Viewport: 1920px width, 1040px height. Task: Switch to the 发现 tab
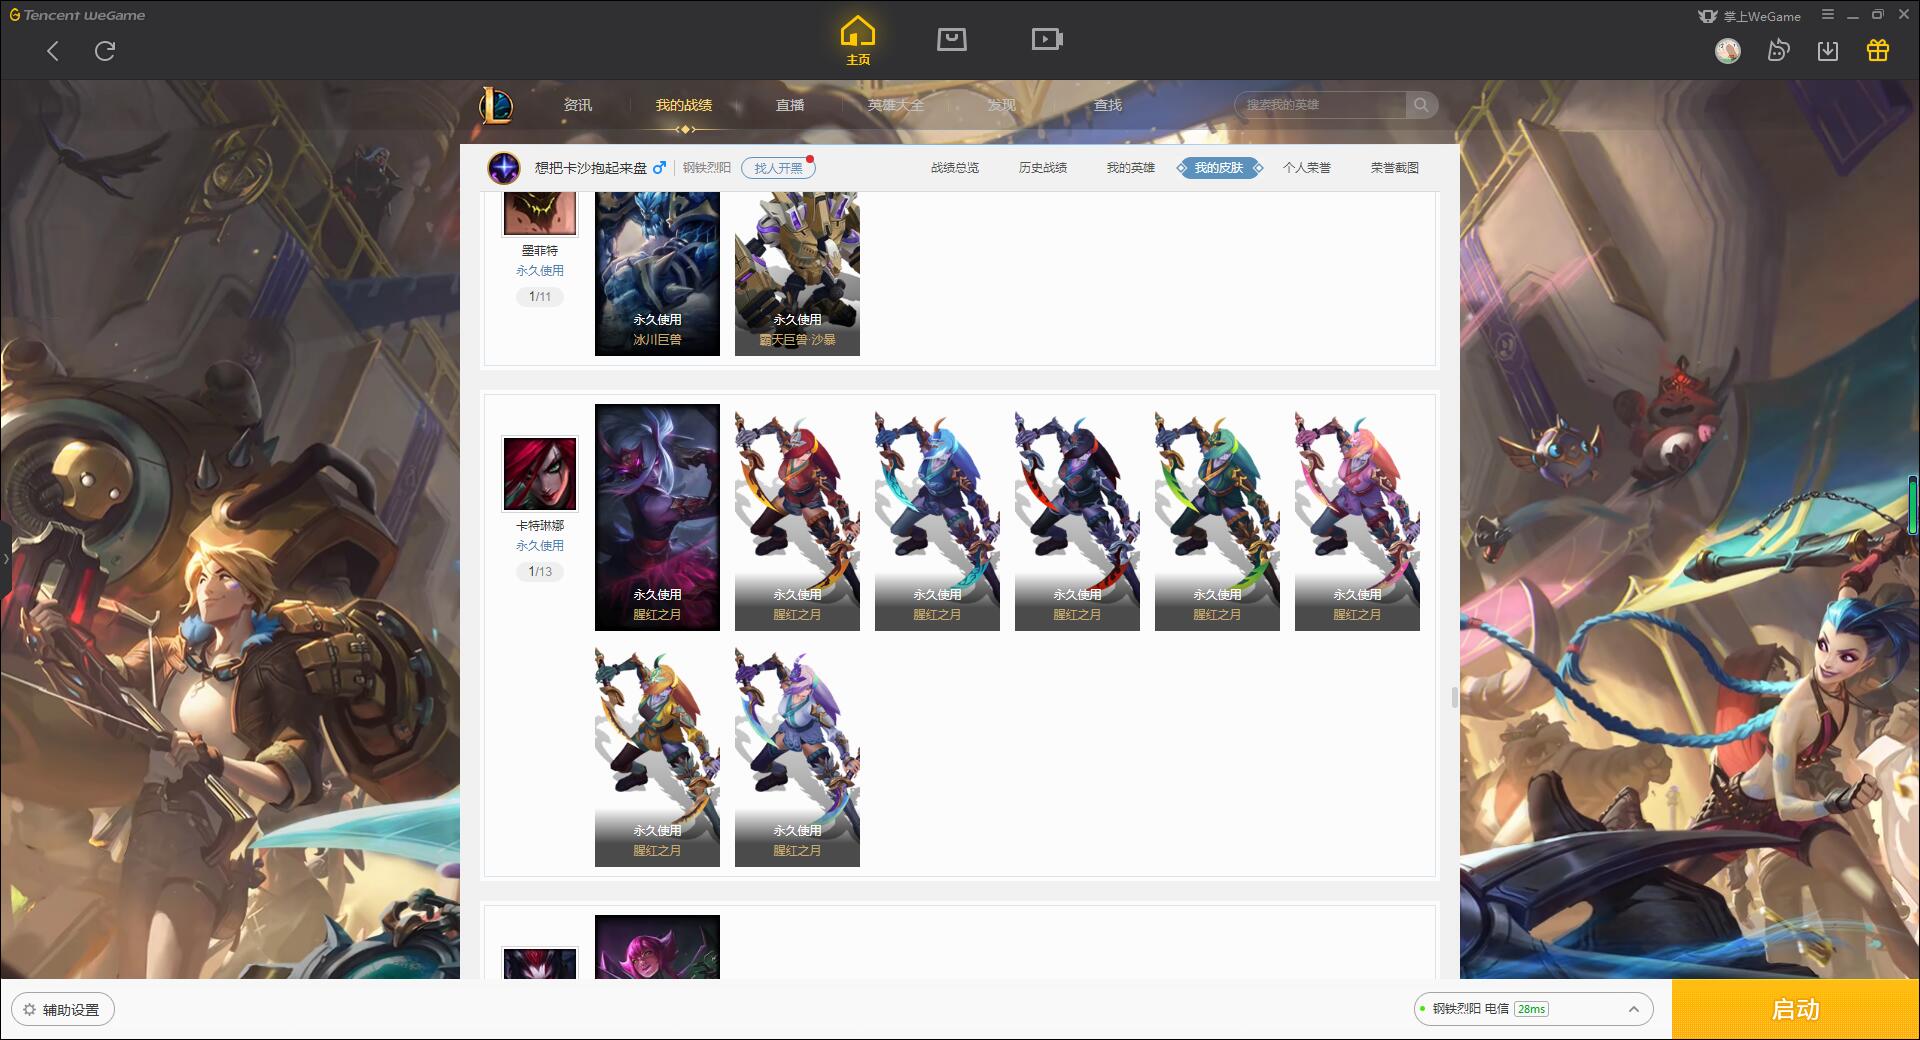[x=1002, y=105]
